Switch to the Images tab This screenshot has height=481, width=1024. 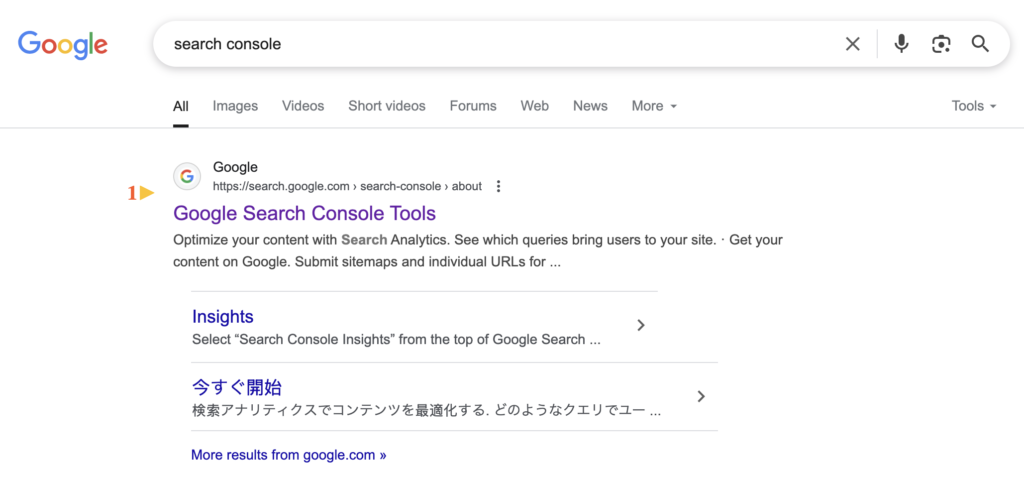pos(235,106)
